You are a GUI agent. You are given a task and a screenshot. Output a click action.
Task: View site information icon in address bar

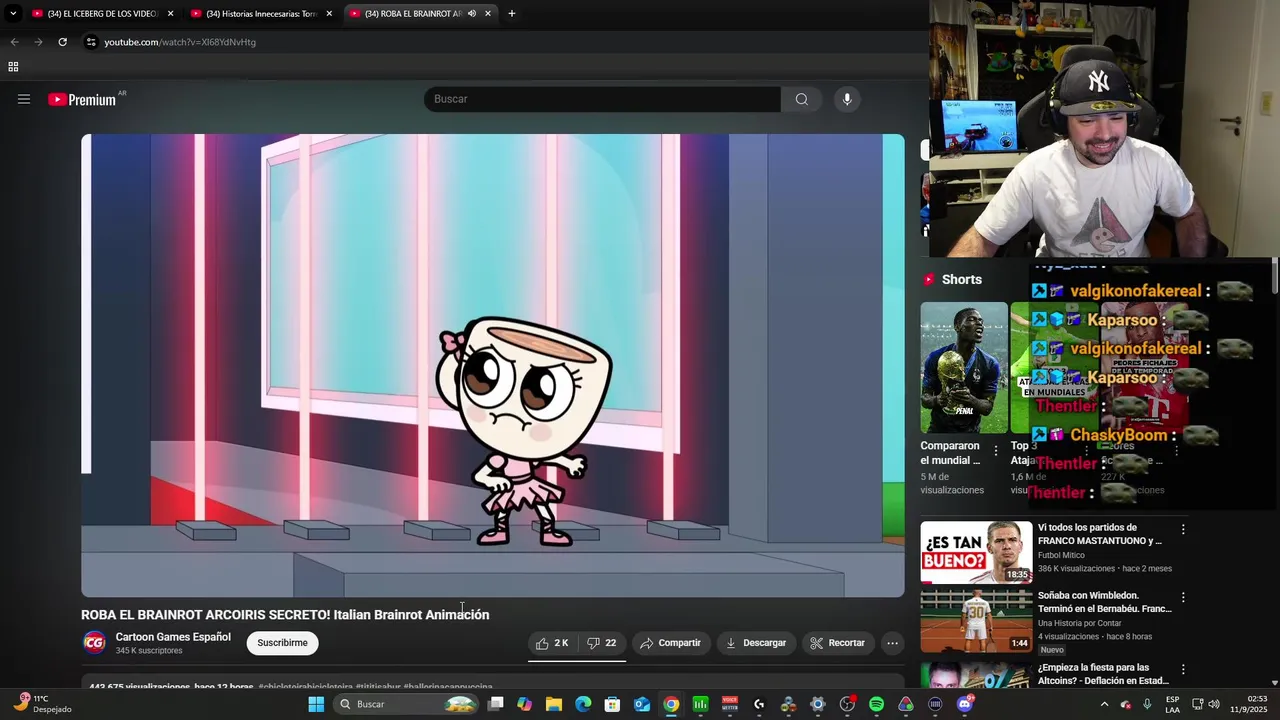[91, 42]
